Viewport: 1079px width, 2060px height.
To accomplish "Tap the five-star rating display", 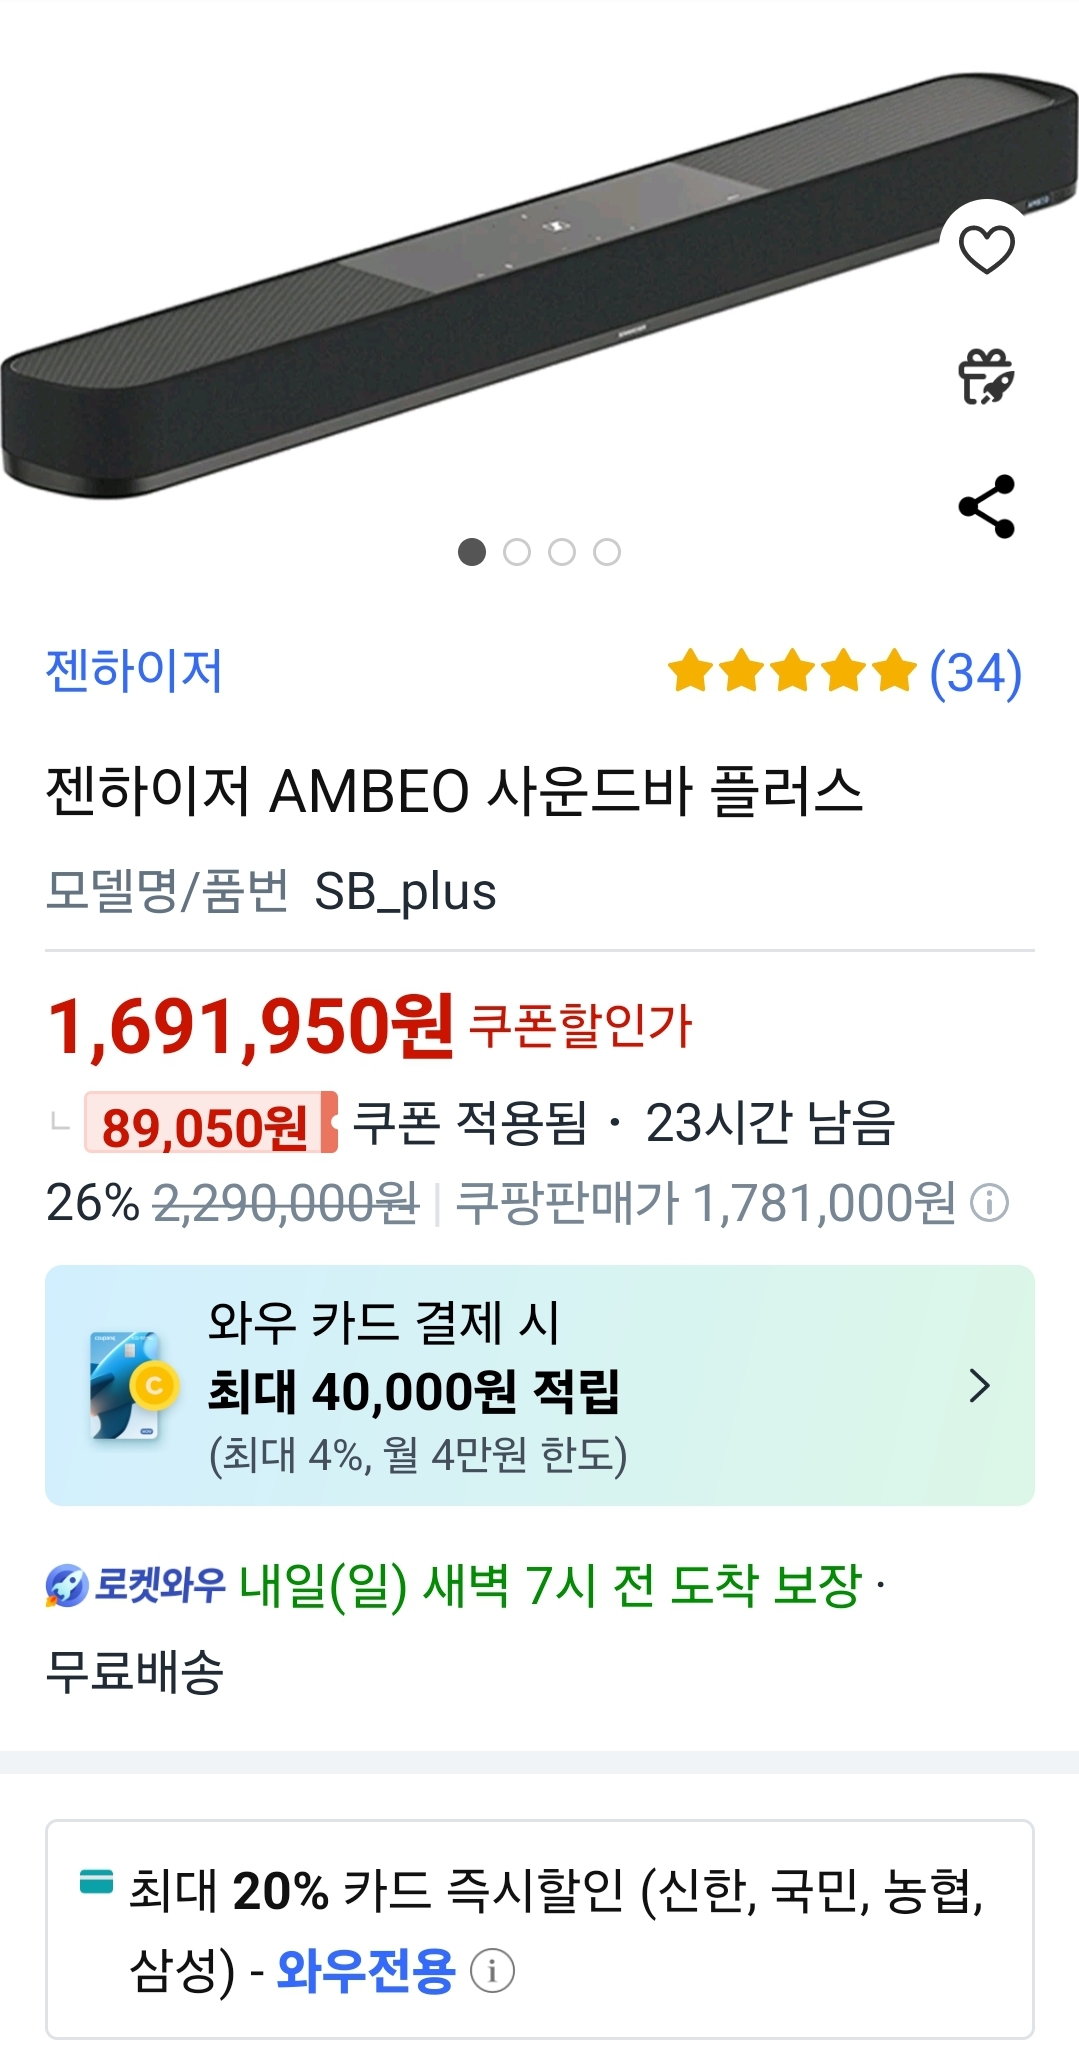I will [792, 671].
